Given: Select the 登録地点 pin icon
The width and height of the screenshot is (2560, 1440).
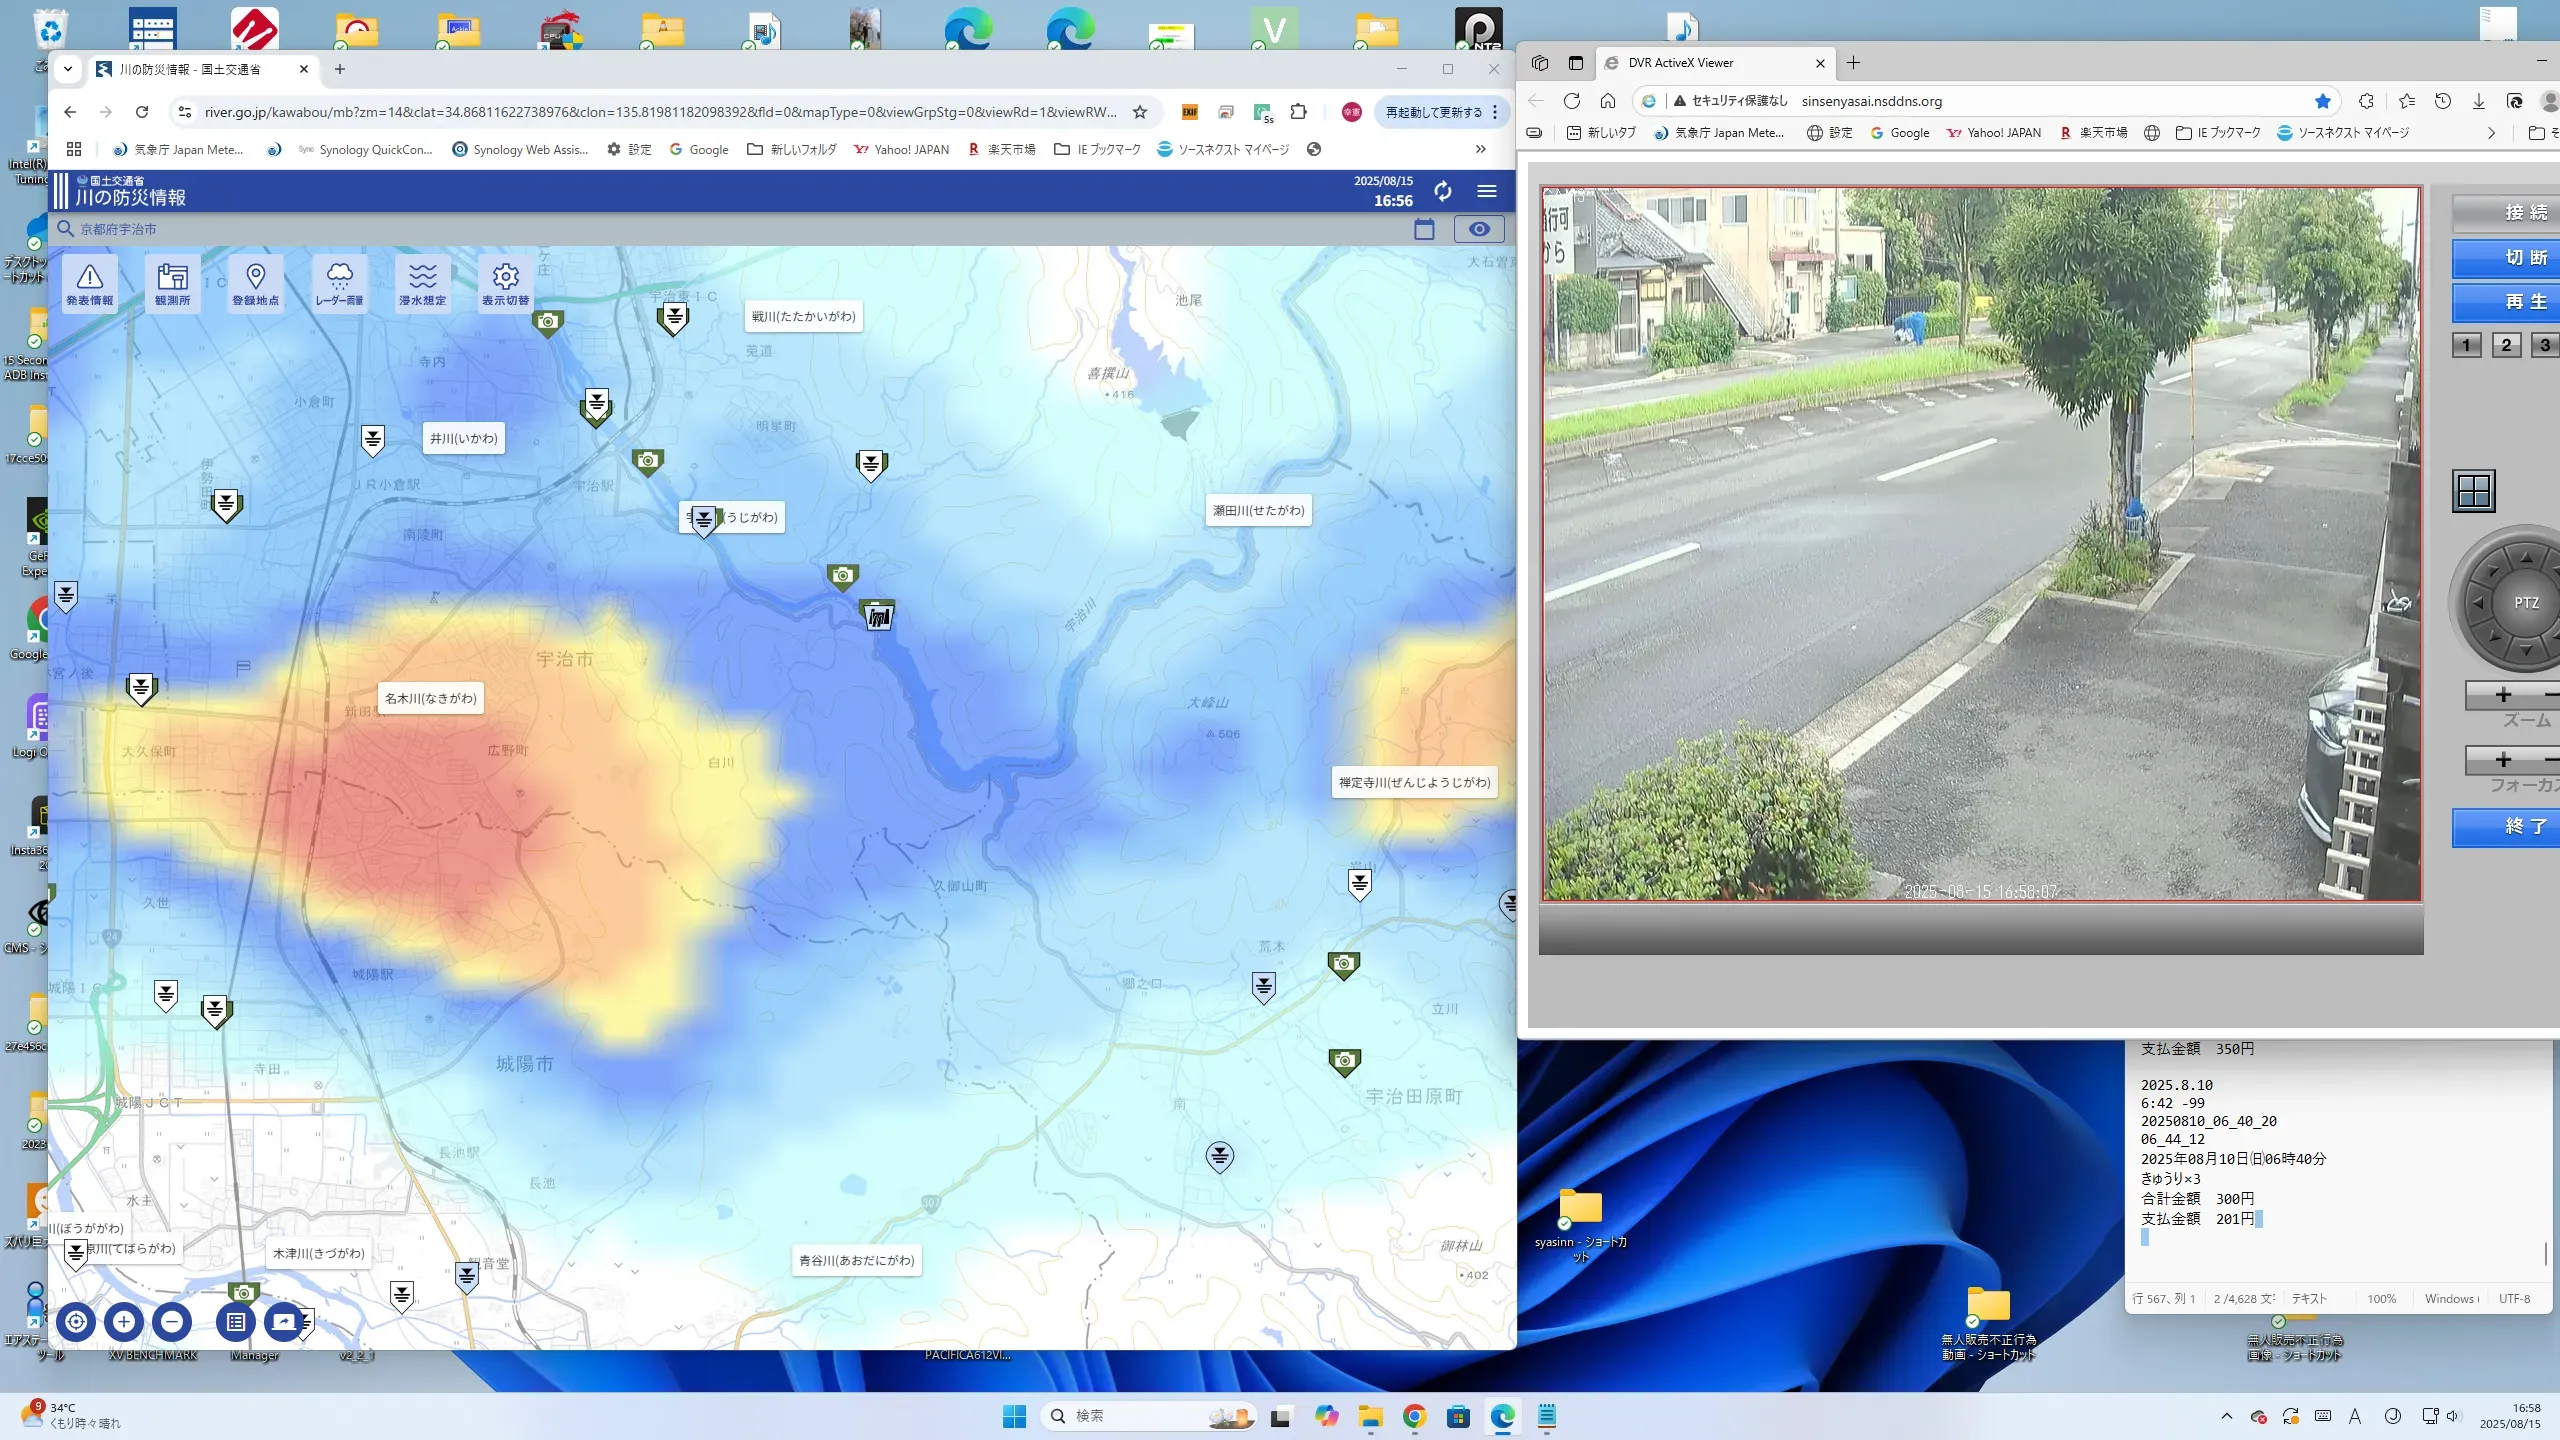Looking at the screenshot, I should coord(255,284).
